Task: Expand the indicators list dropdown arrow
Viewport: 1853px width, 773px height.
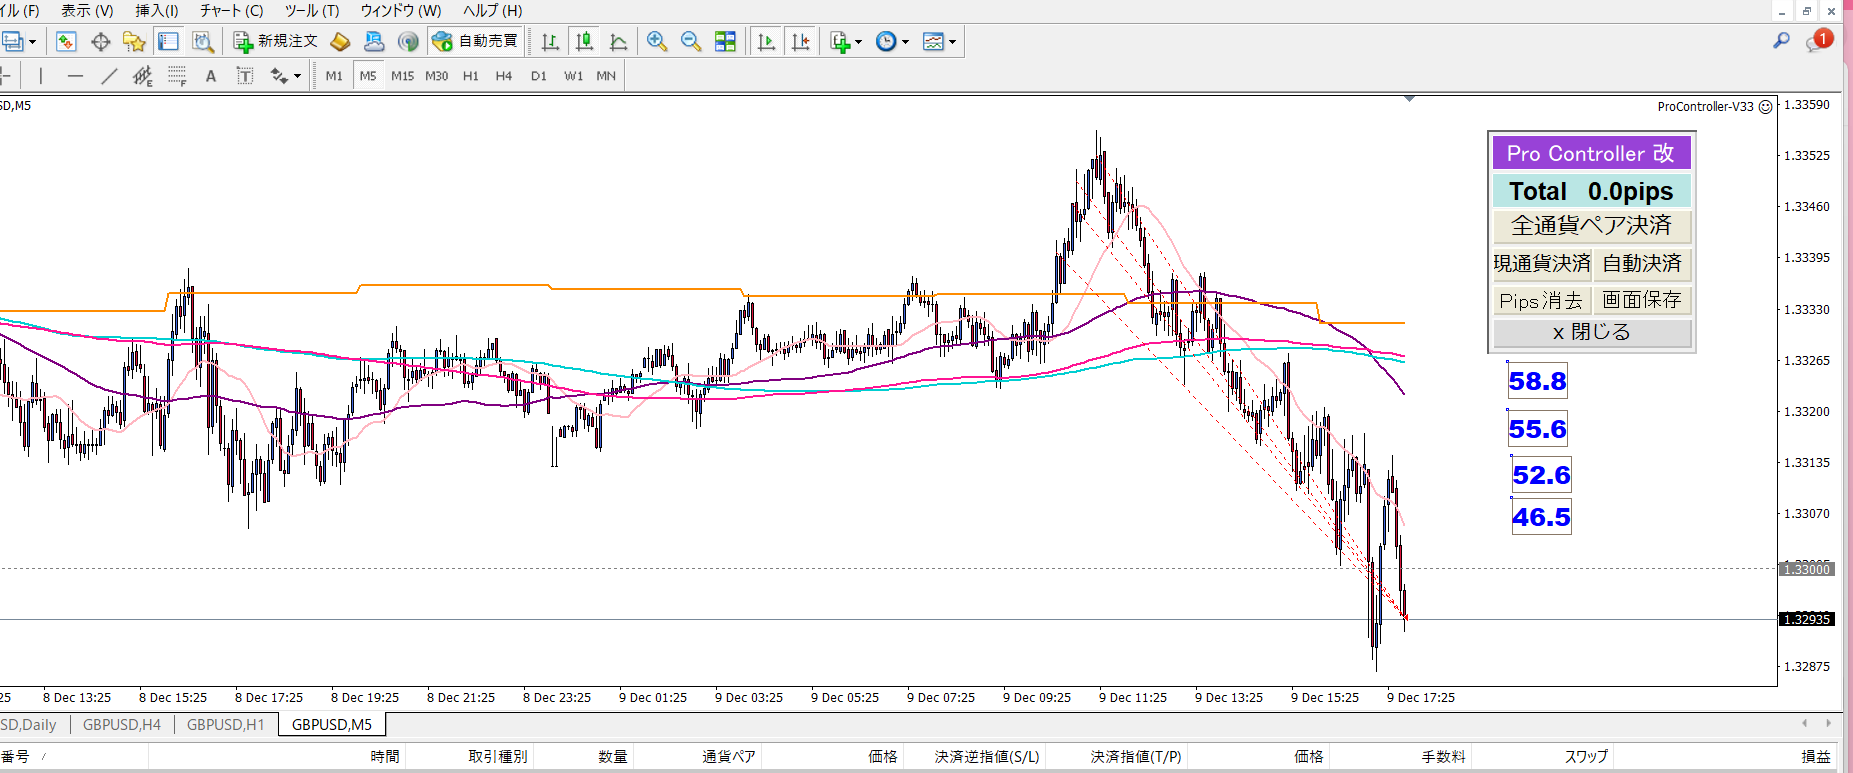Action: (x=858, y=42)
